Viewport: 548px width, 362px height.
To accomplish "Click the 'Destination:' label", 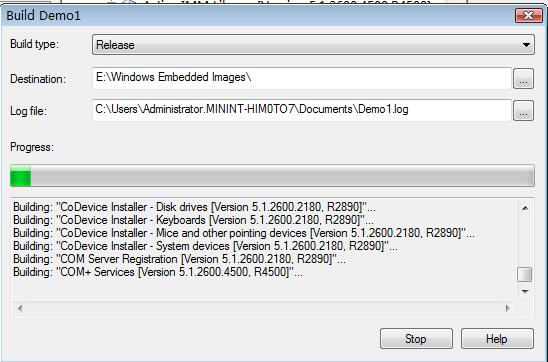I will 38,79.
